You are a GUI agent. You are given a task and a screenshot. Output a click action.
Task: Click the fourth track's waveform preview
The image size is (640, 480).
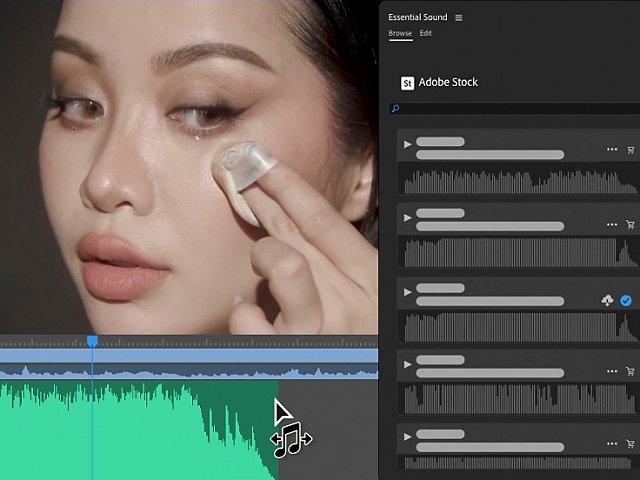519,399
